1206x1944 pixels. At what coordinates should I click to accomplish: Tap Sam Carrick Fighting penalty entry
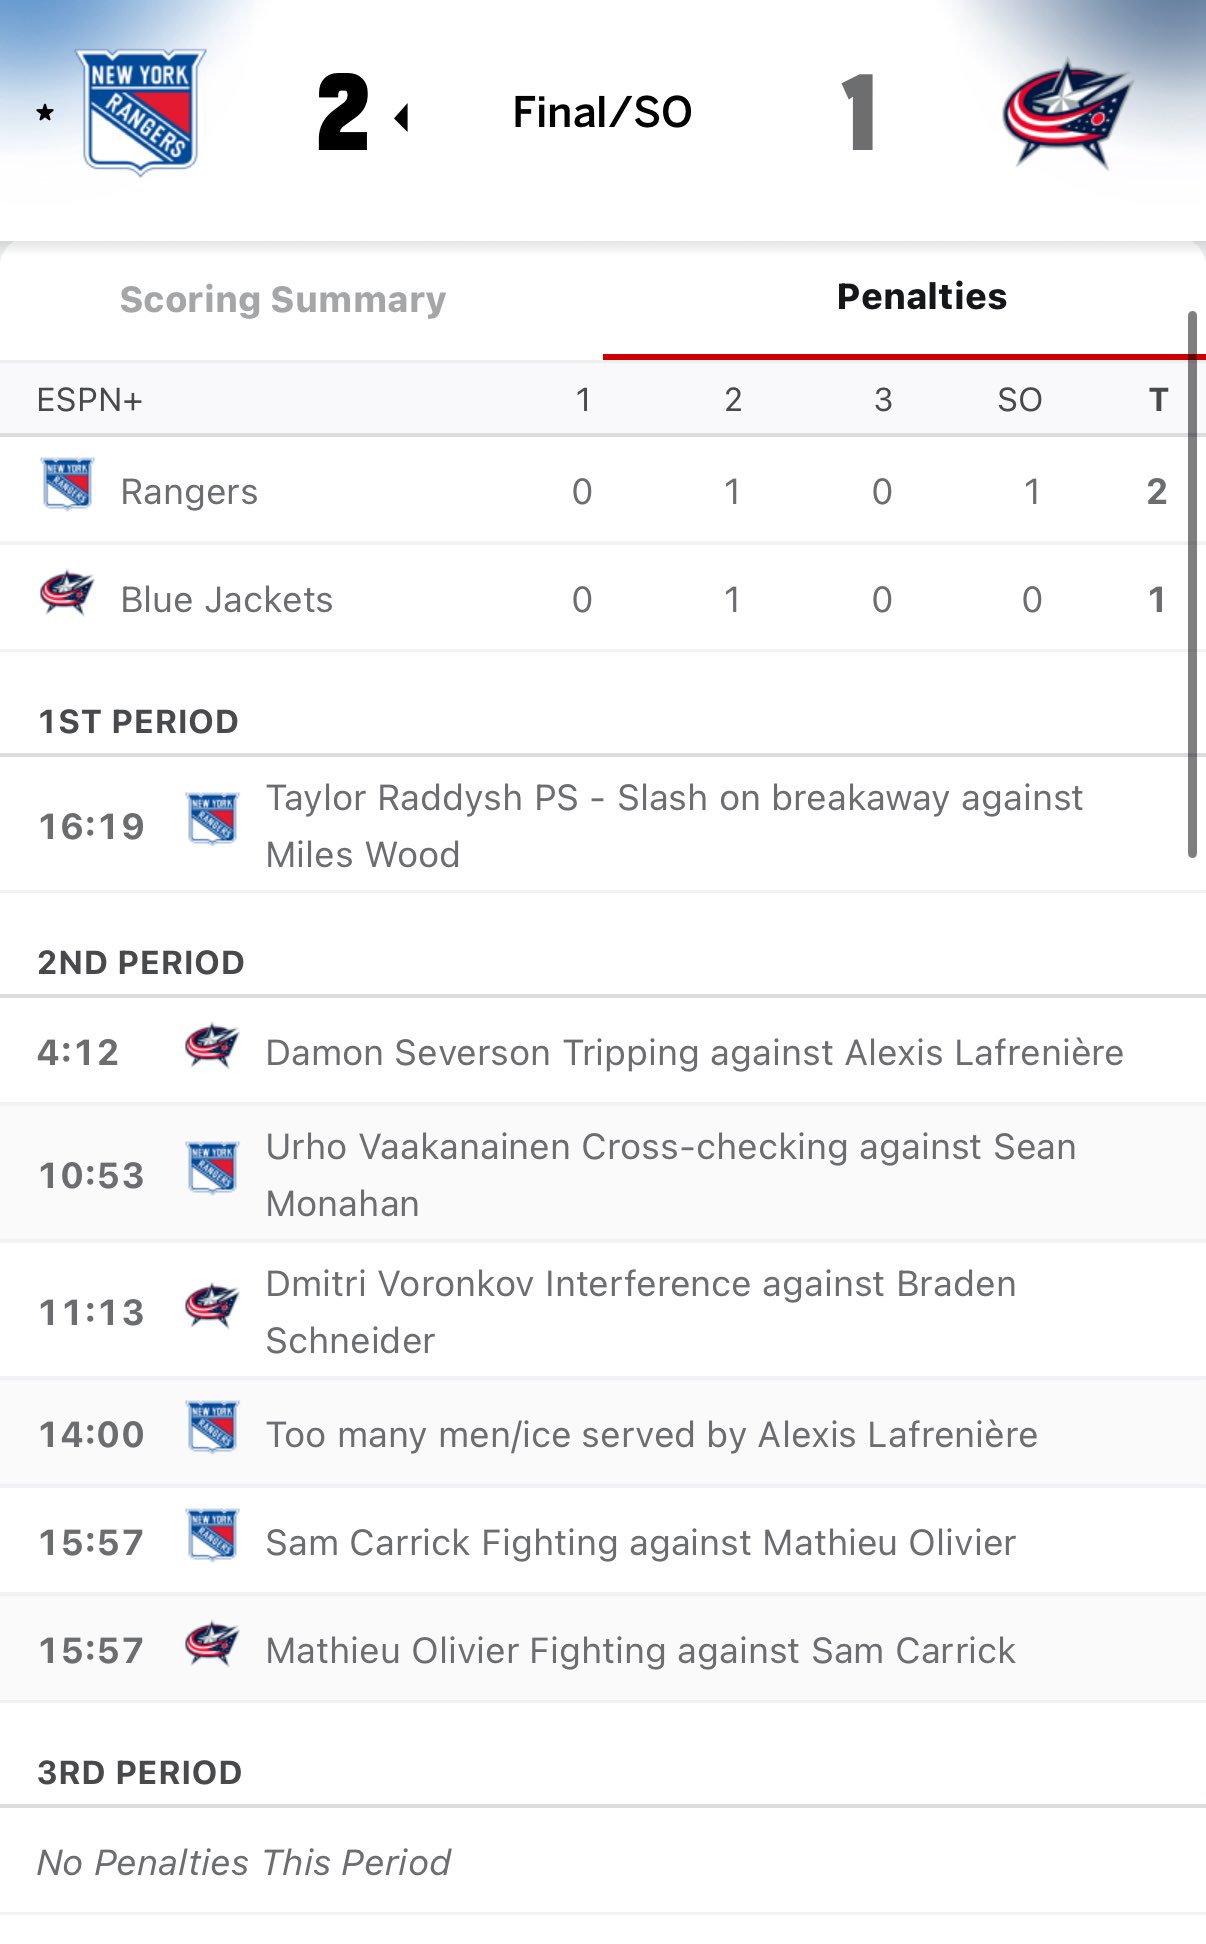pos(640,1543)
